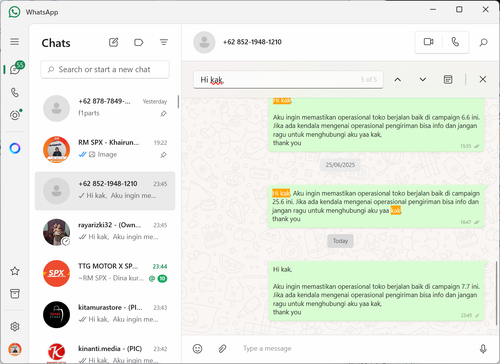Open Starred messages icon
This screenshot has width=500, height=364.
click(x=15, y=271)
